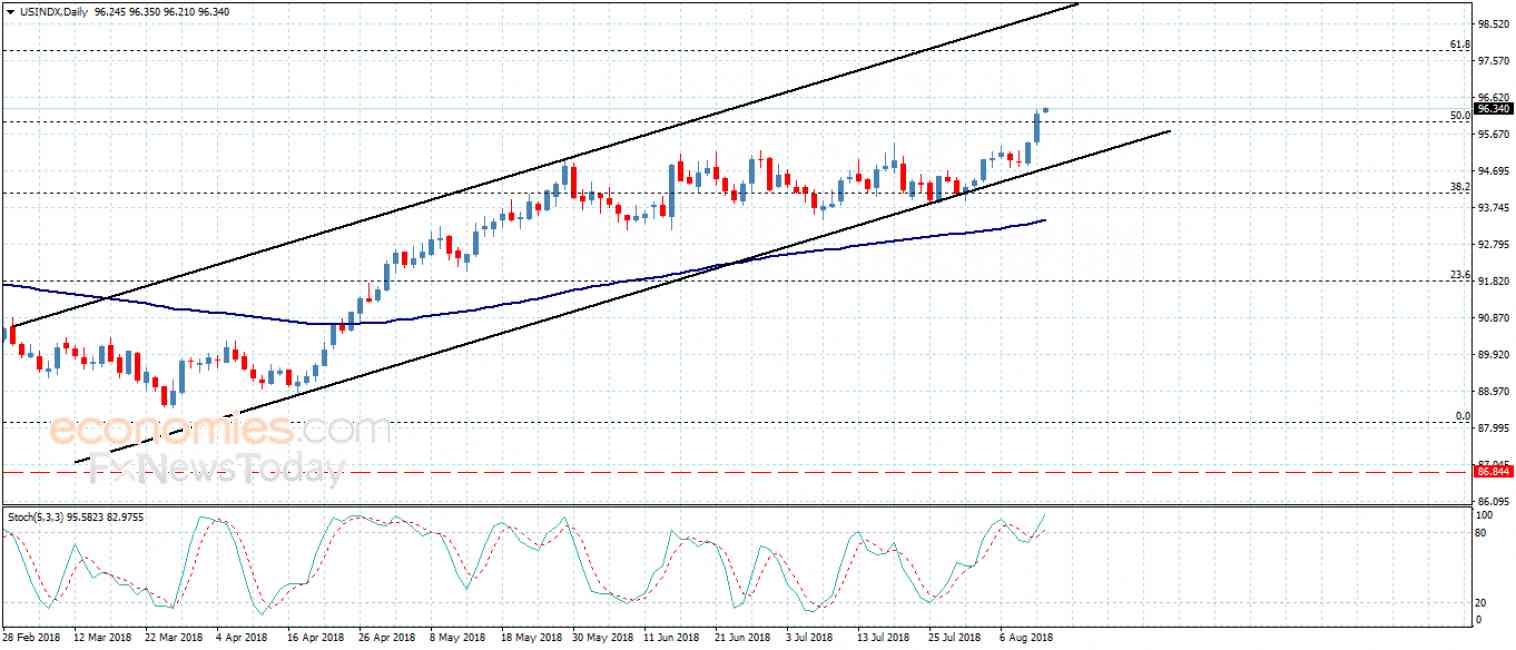Click the 61.8 Fibonacci level label
Viewport: 1516px width, 650px height.
pyautogui.click(x=1460, y=44)
